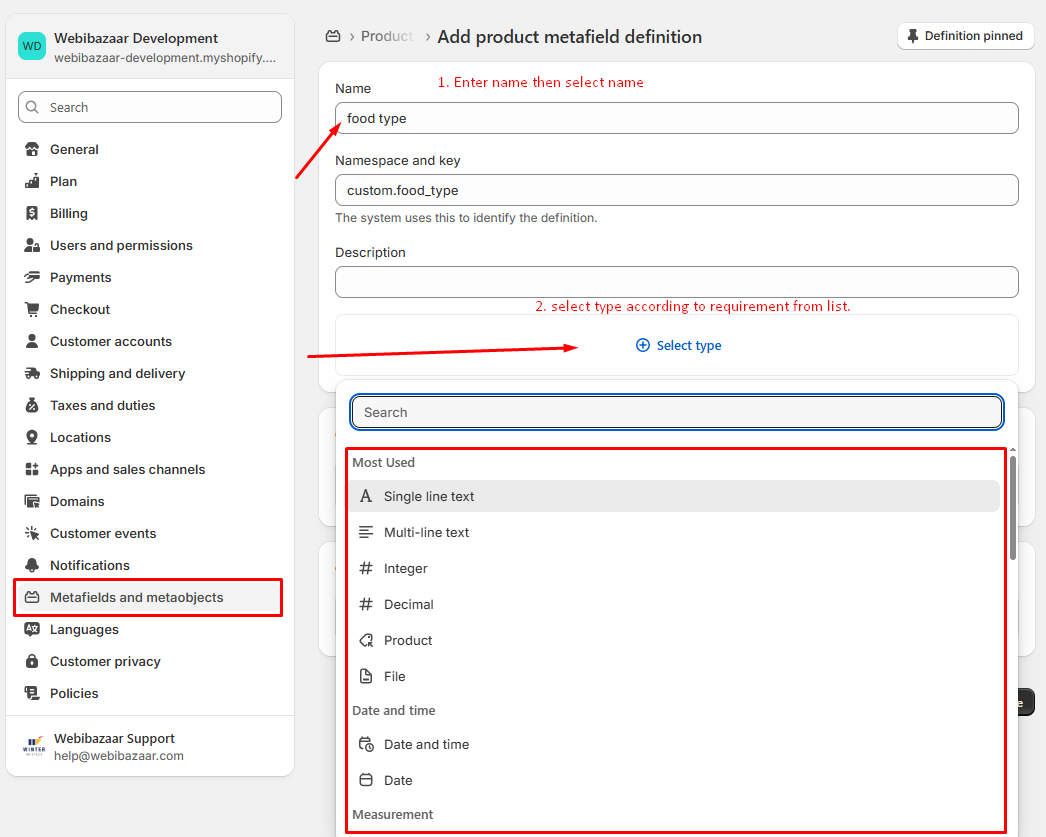The height and width of the screenshot is (837, 1046).
Task: Select Integer from the type list
Action: (405, 569)
